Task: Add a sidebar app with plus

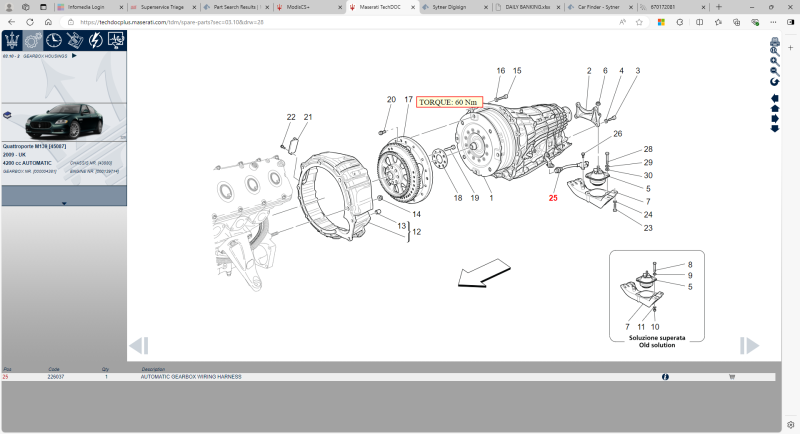Action: [791, 47]
